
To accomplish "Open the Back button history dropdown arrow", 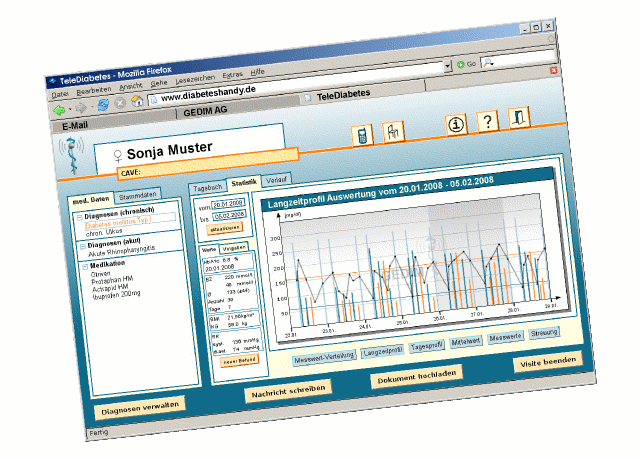I will coord(70,109).
